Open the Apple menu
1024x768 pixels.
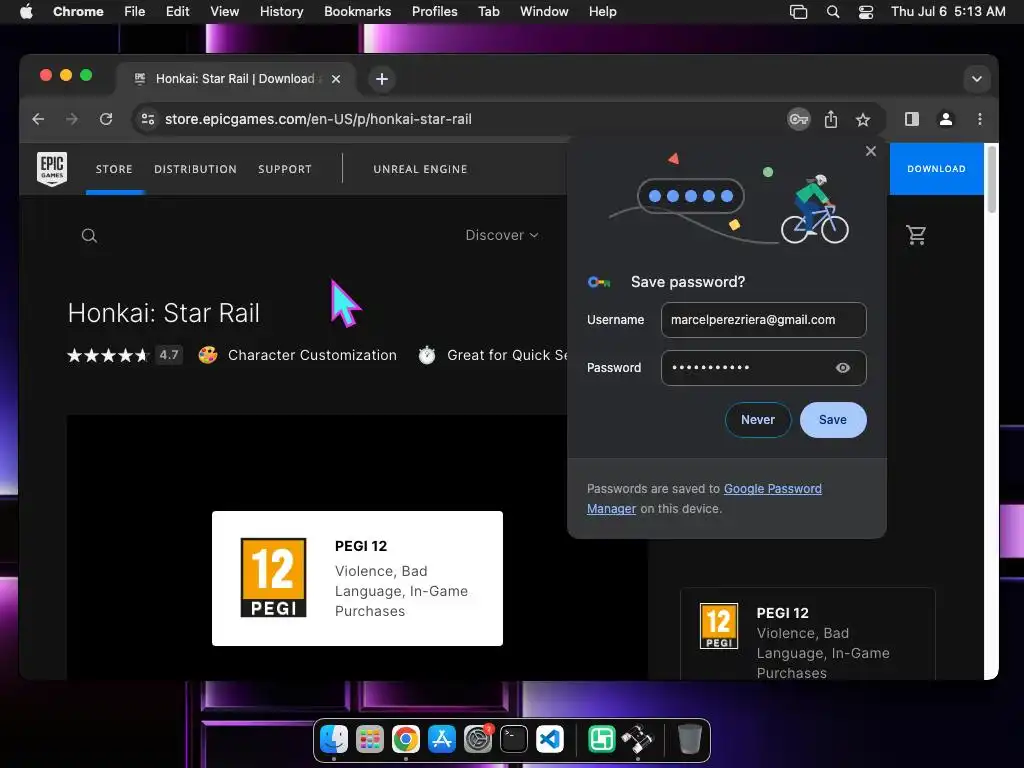click(26, 12)
